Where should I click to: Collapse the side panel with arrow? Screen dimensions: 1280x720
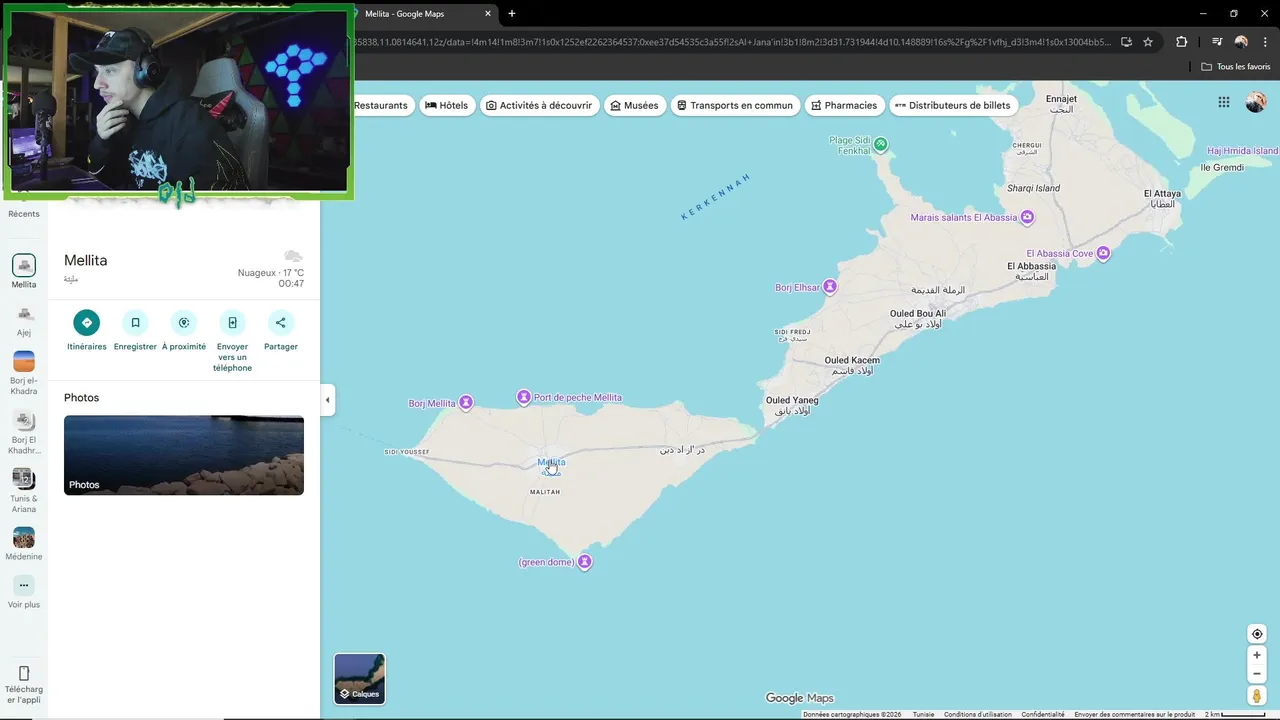327,400
